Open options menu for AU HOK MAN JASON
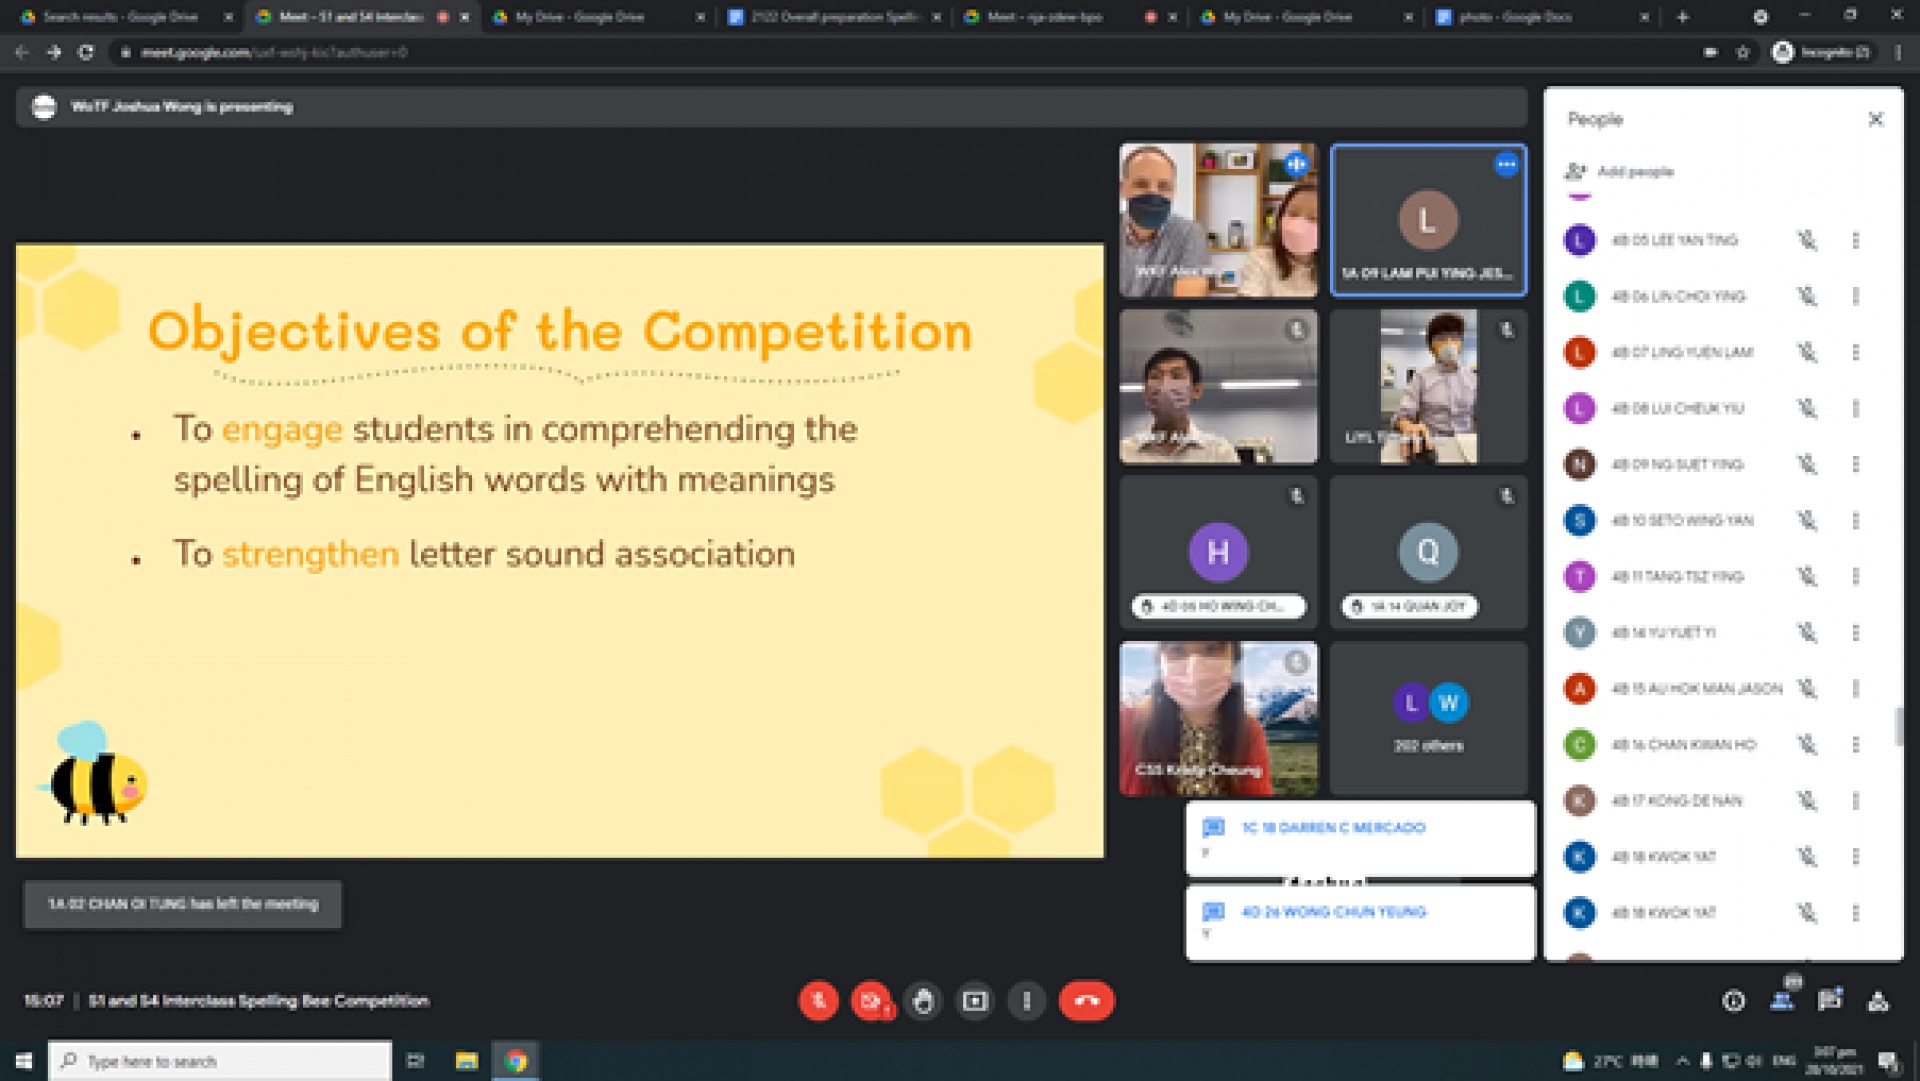 tap(1856, 688)
